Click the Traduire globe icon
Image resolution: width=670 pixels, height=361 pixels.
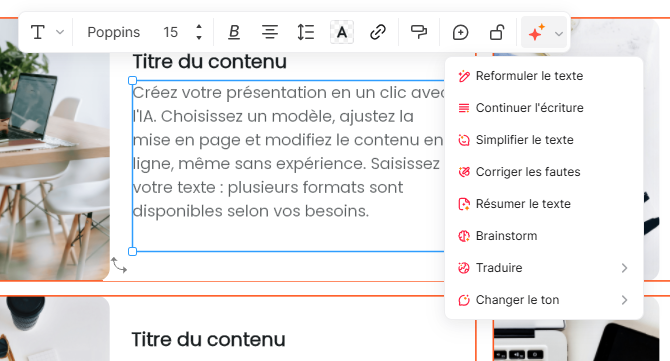[464, 268]
